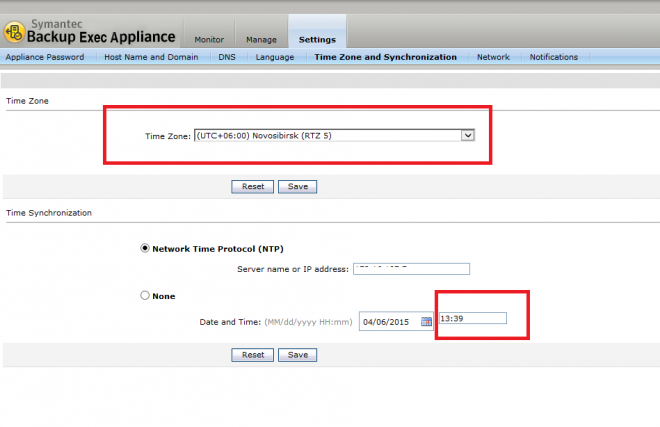Screen dimensions: 660x427
Task: Save the Time Zone setting
Action: point(298,187)
